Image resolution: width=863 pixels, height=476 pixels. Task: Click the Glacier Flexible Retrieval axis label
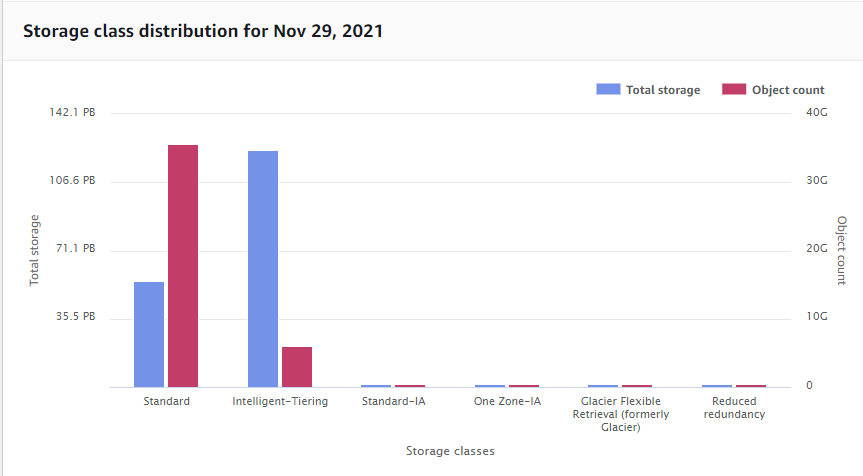click(620, 414)
